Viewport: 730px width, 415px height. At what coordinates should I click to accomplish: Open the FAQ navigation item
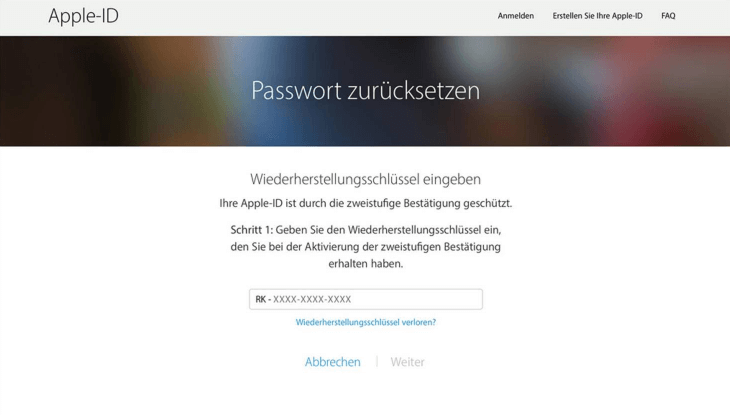[668, 16]
